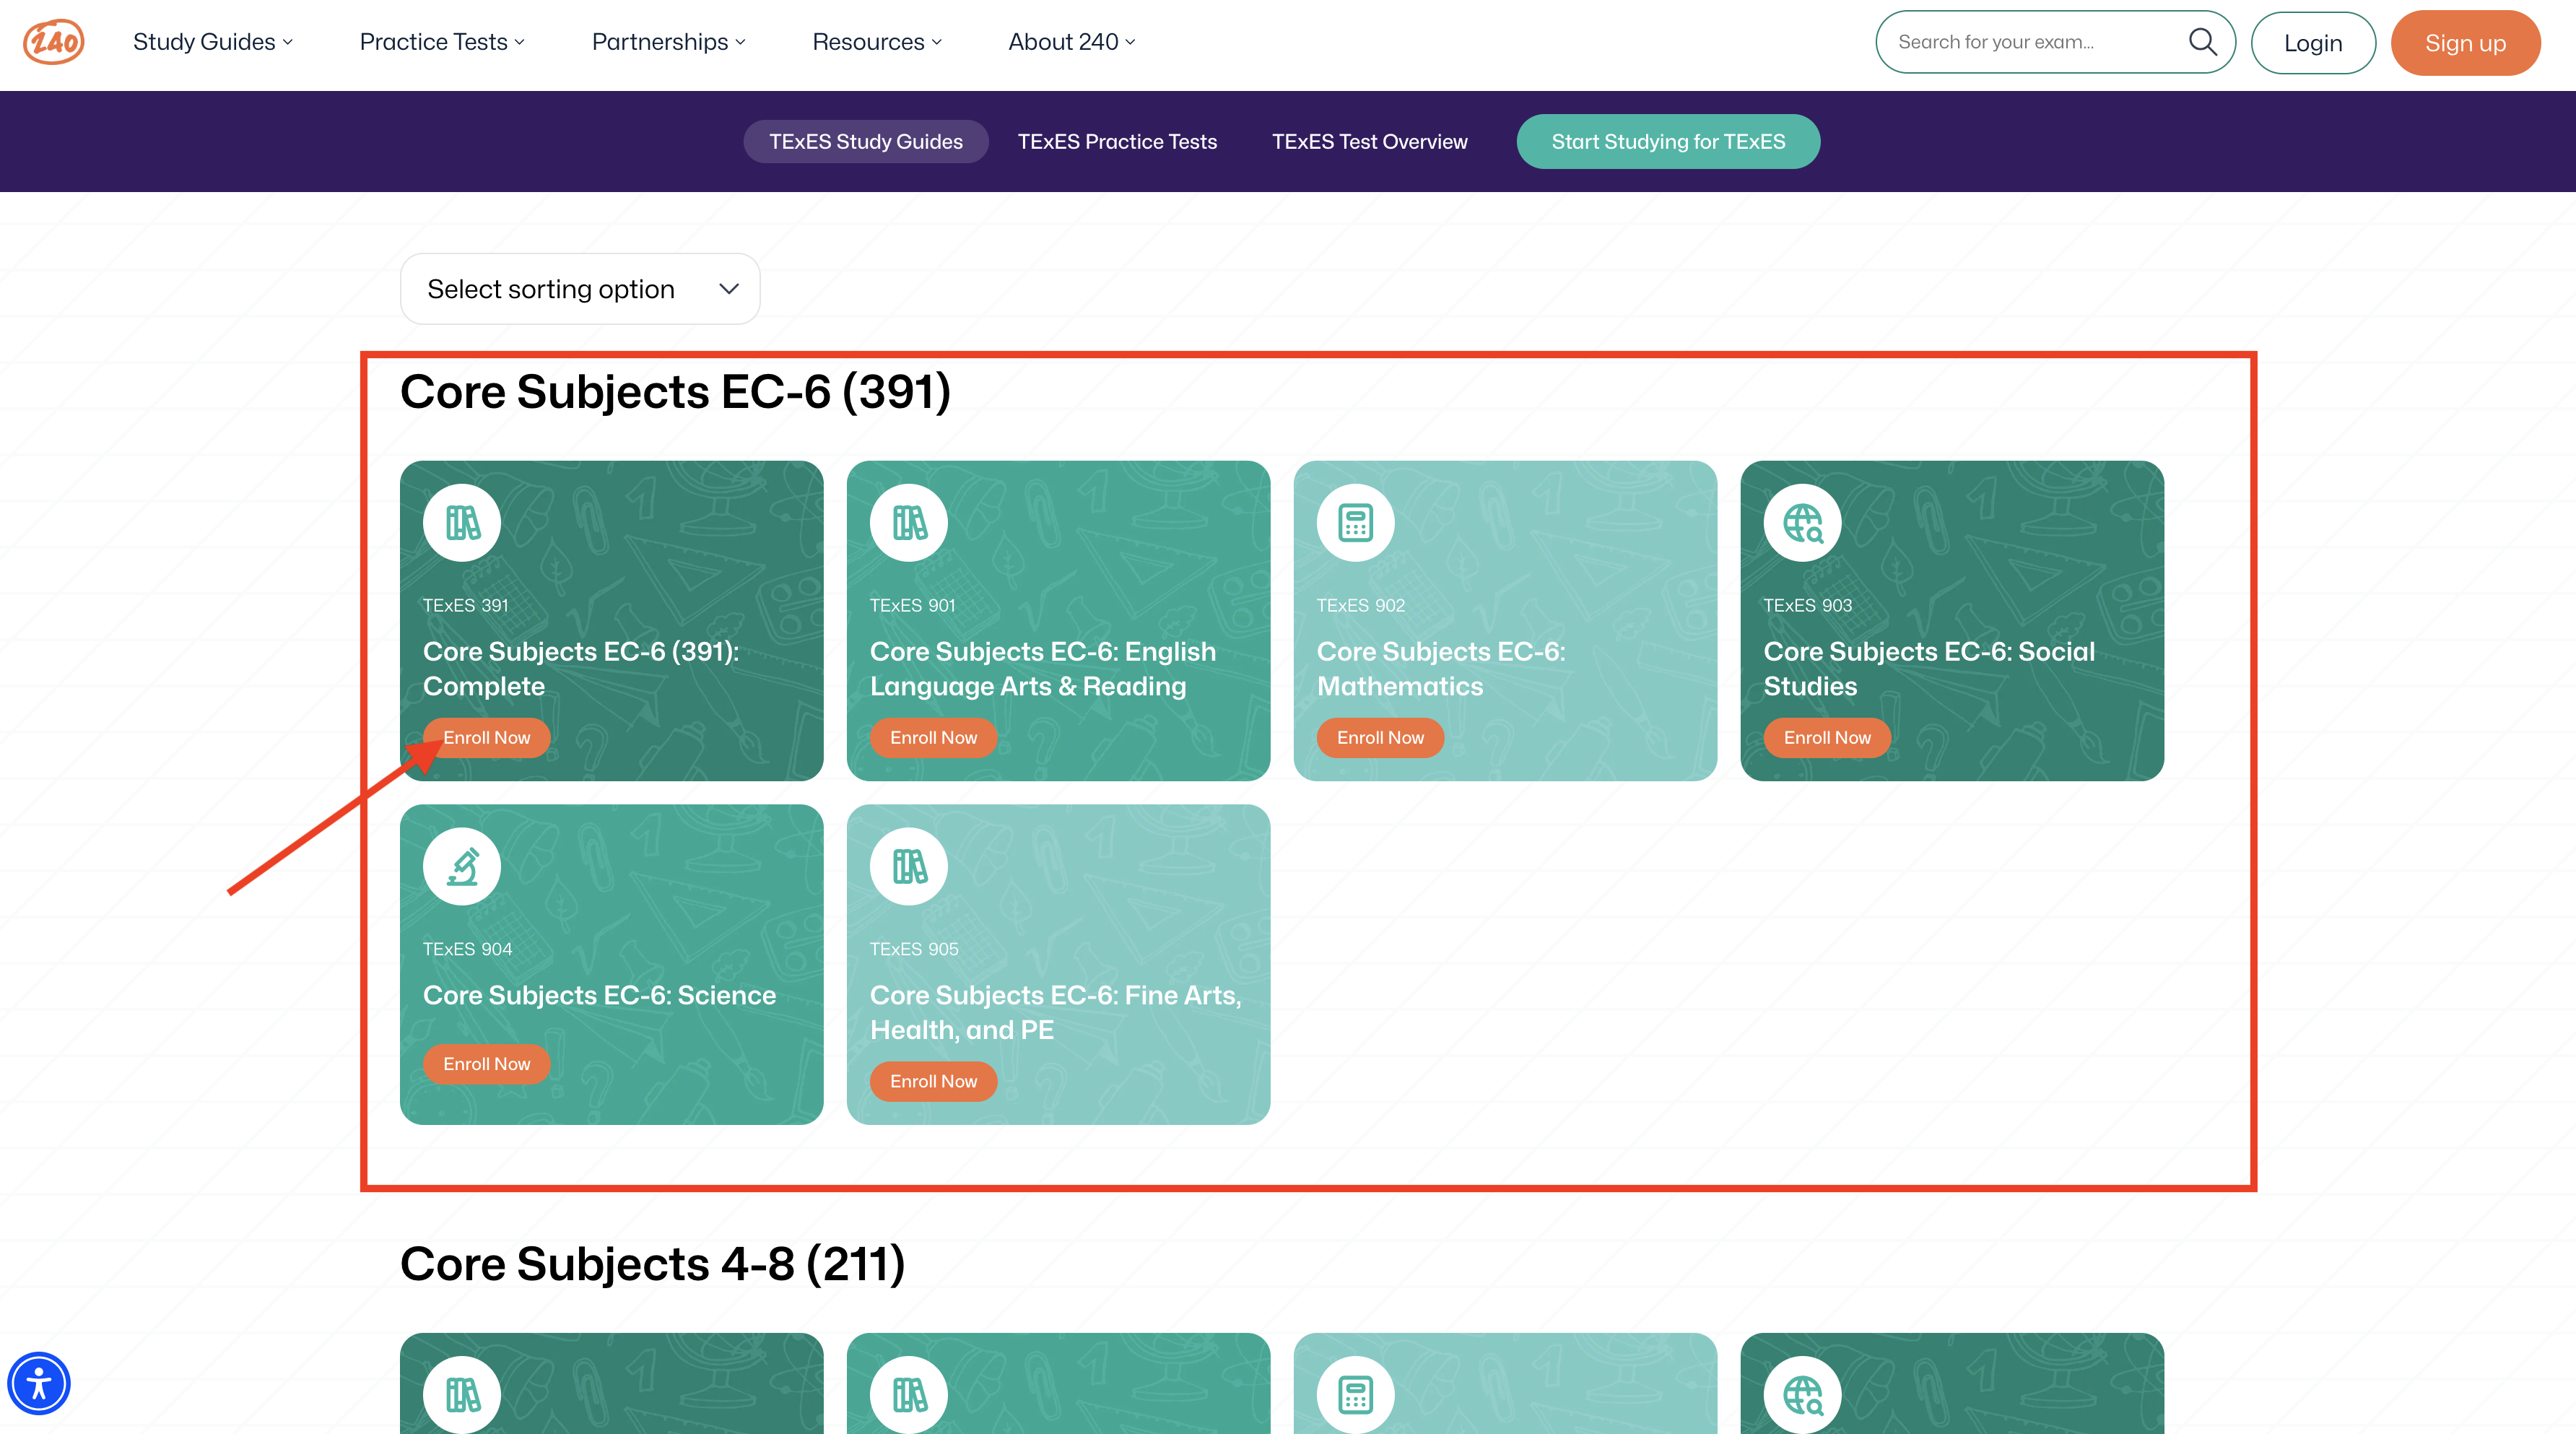Click the books icon on the Fine Arts card
This screenshot has height=1434, width=2576.
tap(909, 866)
